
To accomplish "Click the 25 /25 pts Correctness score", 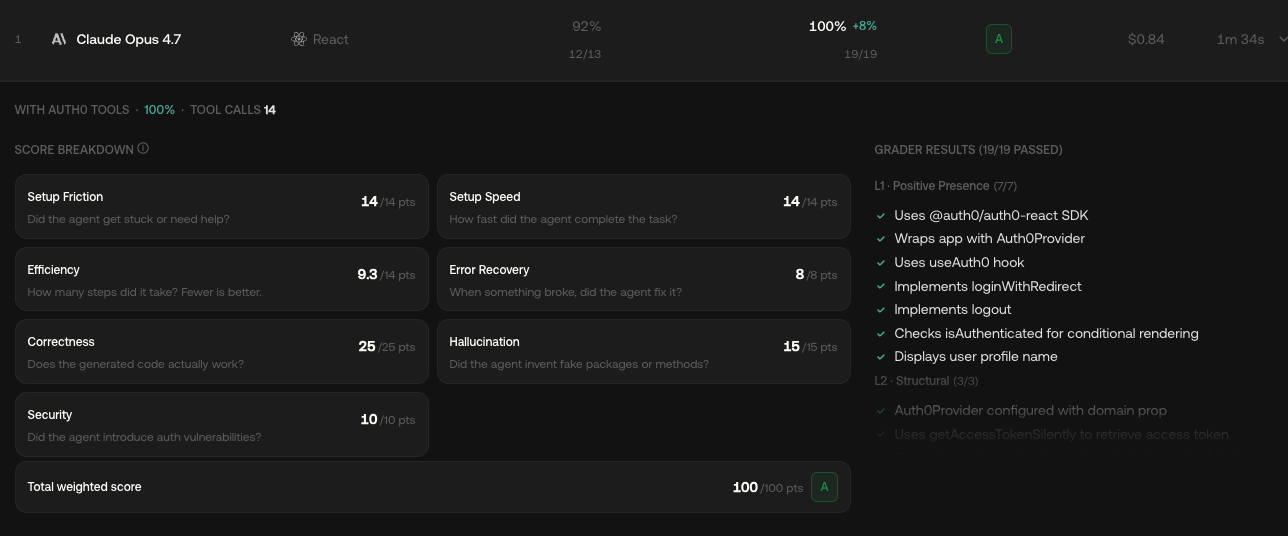I will (386, 347).
